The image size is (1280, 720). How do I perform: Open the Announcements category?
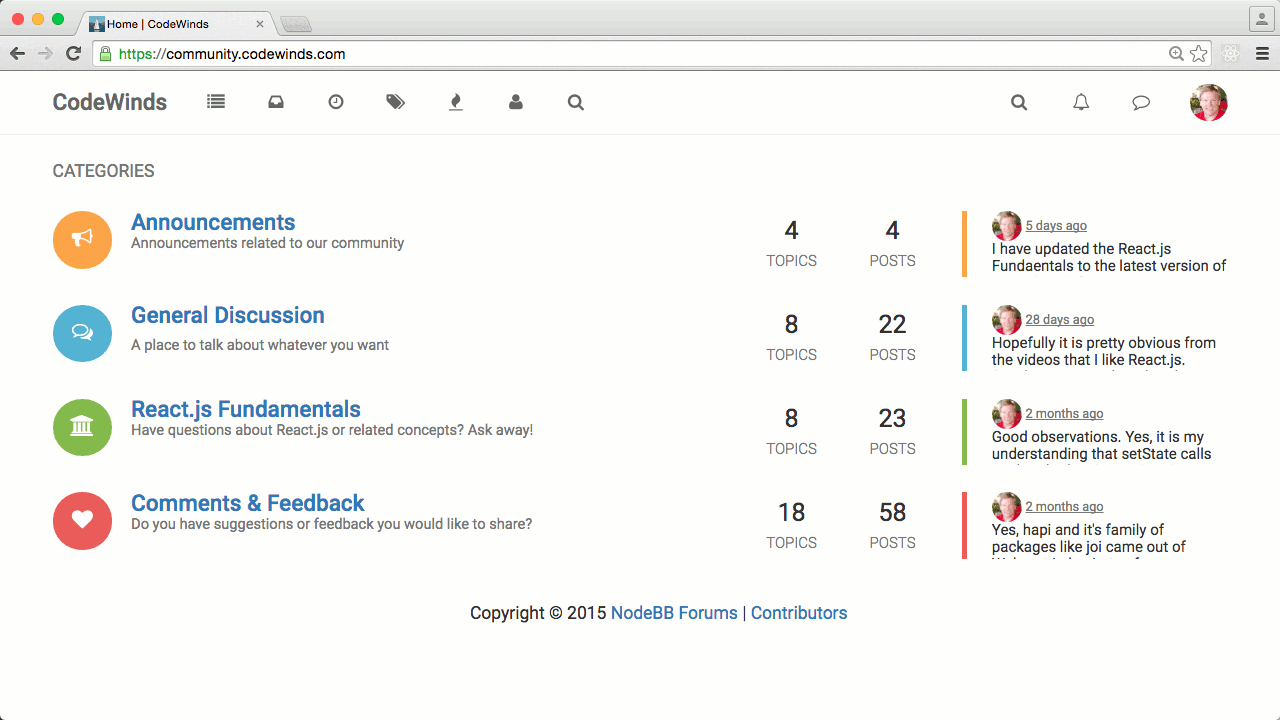click(213, 222)
